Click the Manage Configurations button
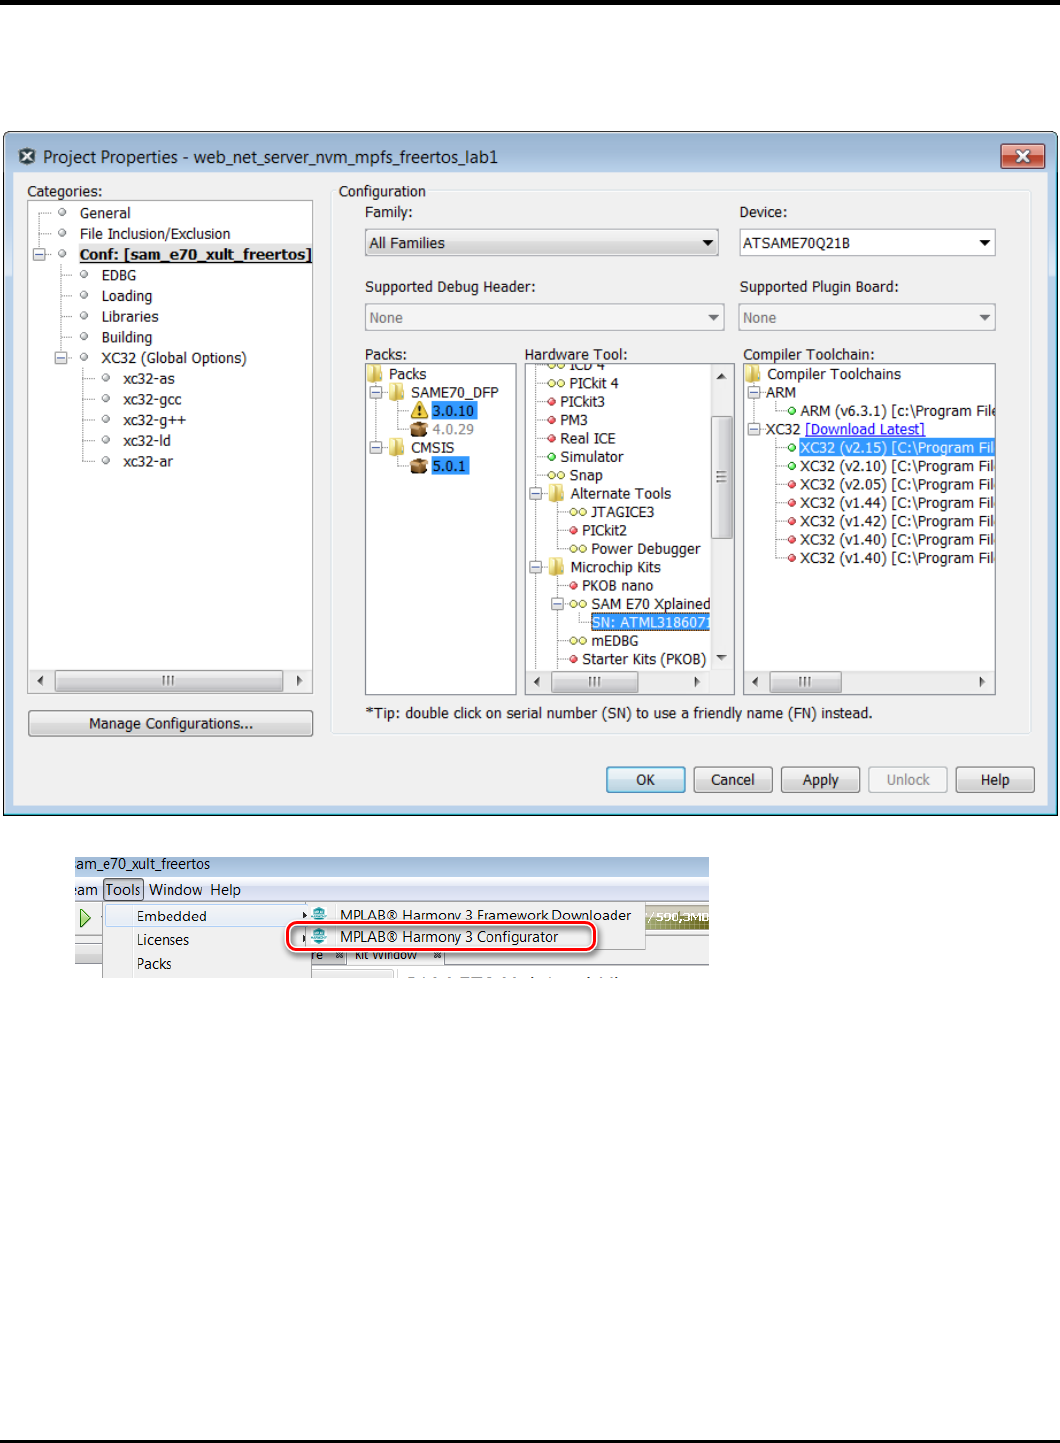 point(170,724)
